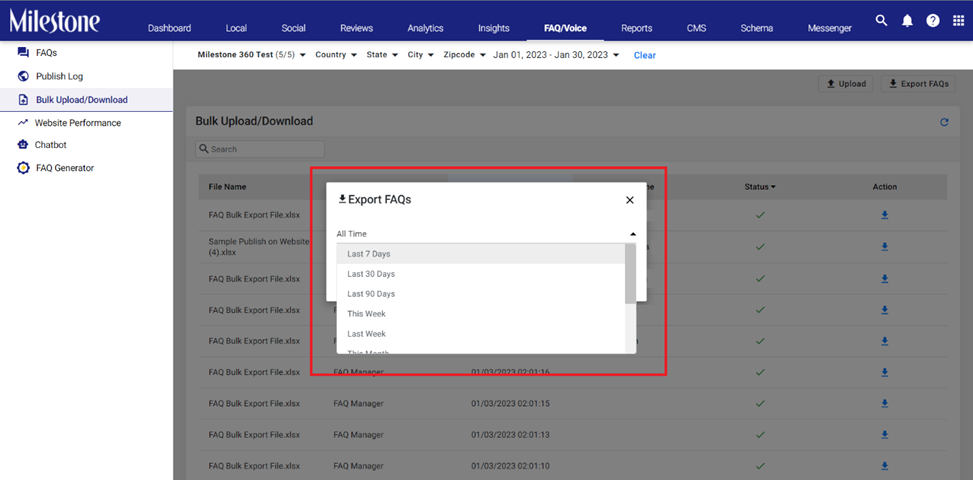Go to CMS tab
The height and width of the screenshot is (480, 973).
pos(696,28)
